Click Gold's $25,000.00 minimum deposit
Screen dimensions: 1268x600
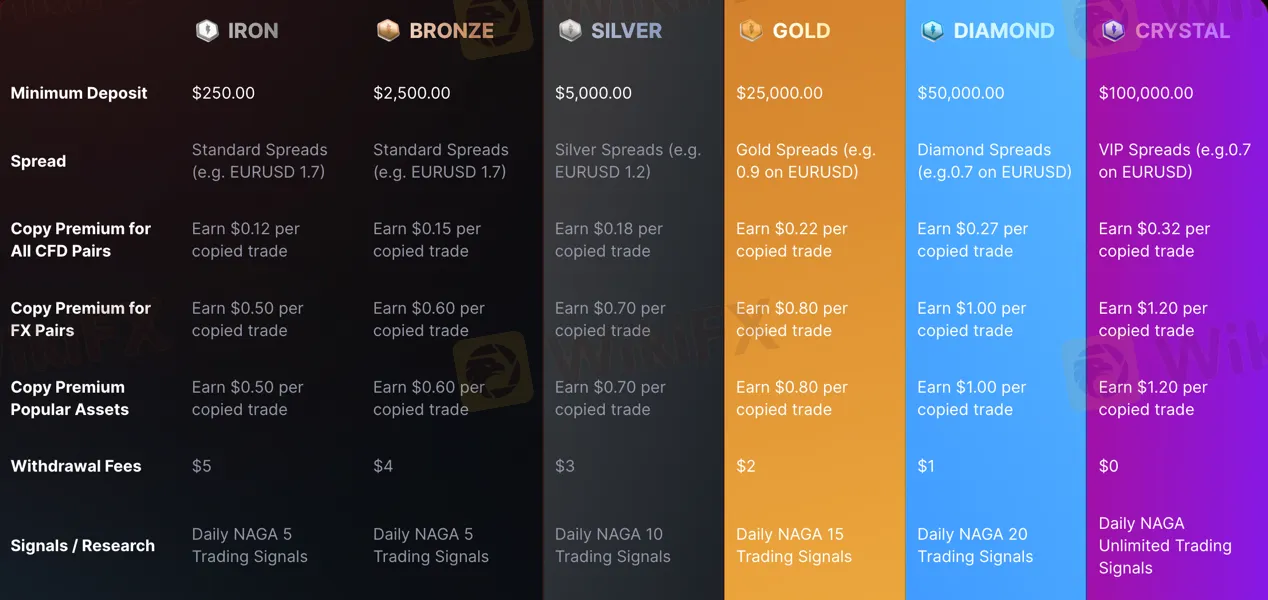pyautogui.click(x=779, y=93)
